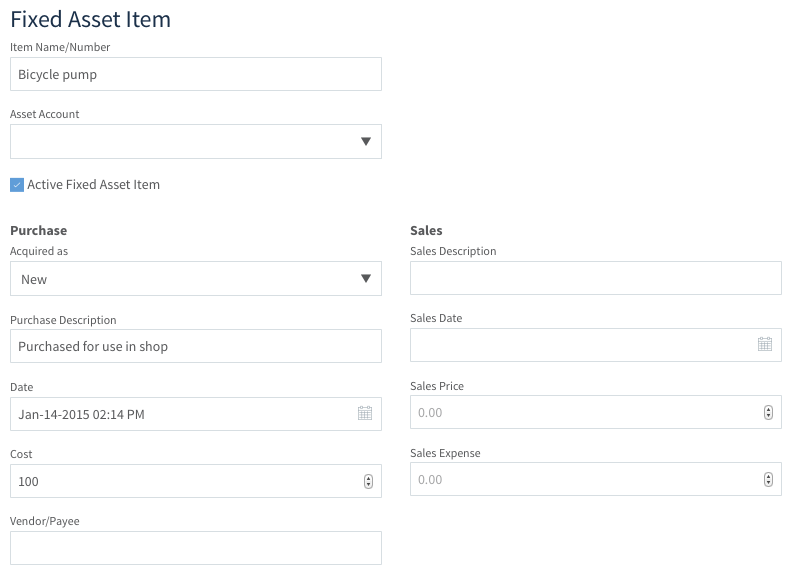Focus the Vendor/Payee text field

196,548
